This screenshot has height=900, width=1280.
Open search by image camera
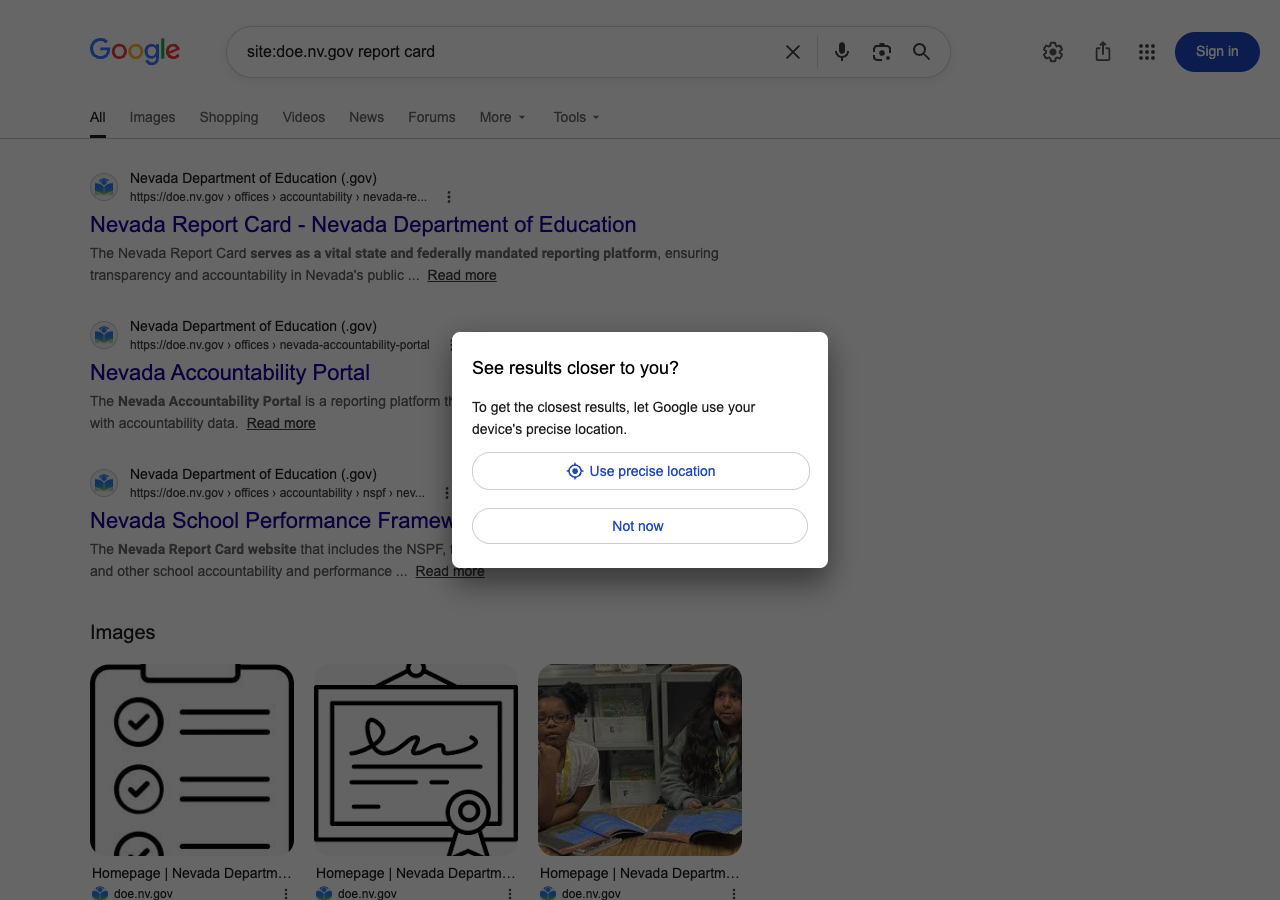(881, 52)
